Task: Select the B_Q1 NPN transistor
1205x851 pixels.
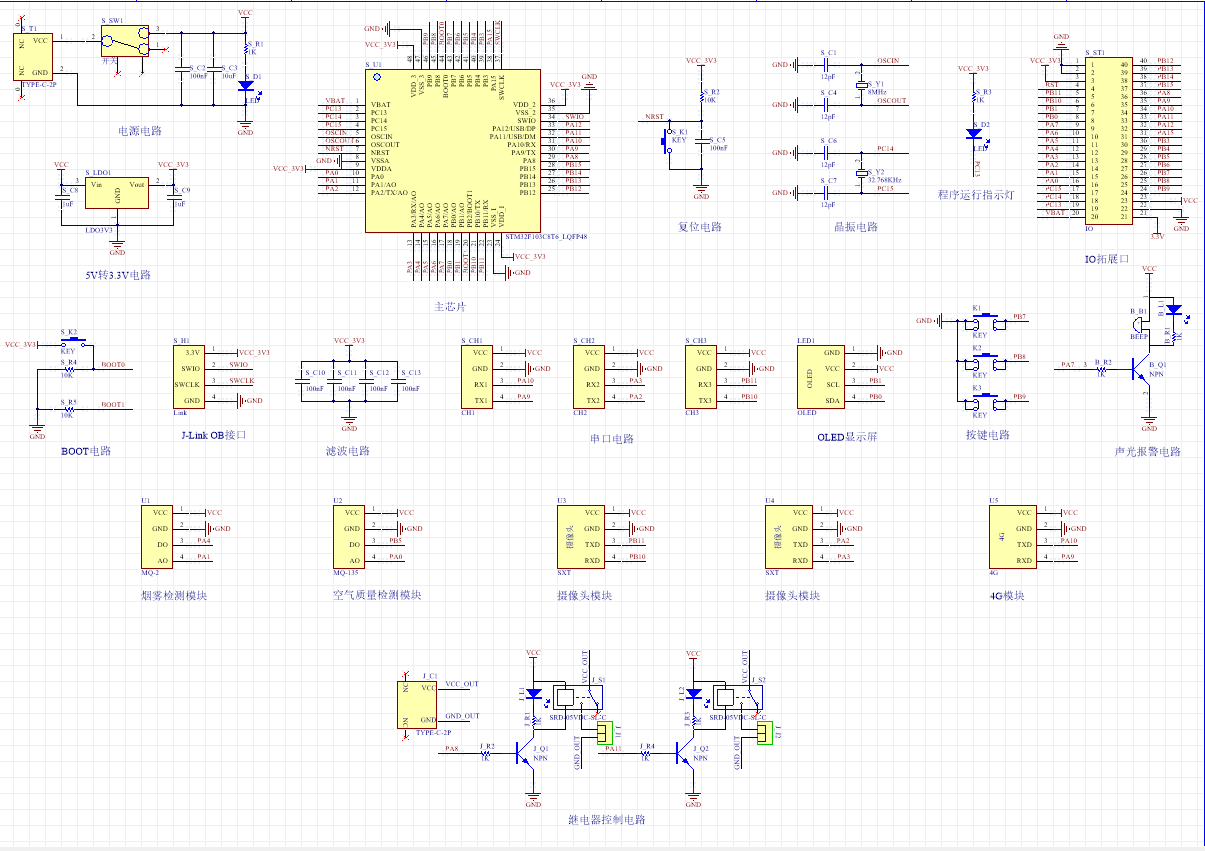Action: click(1140, 370)
